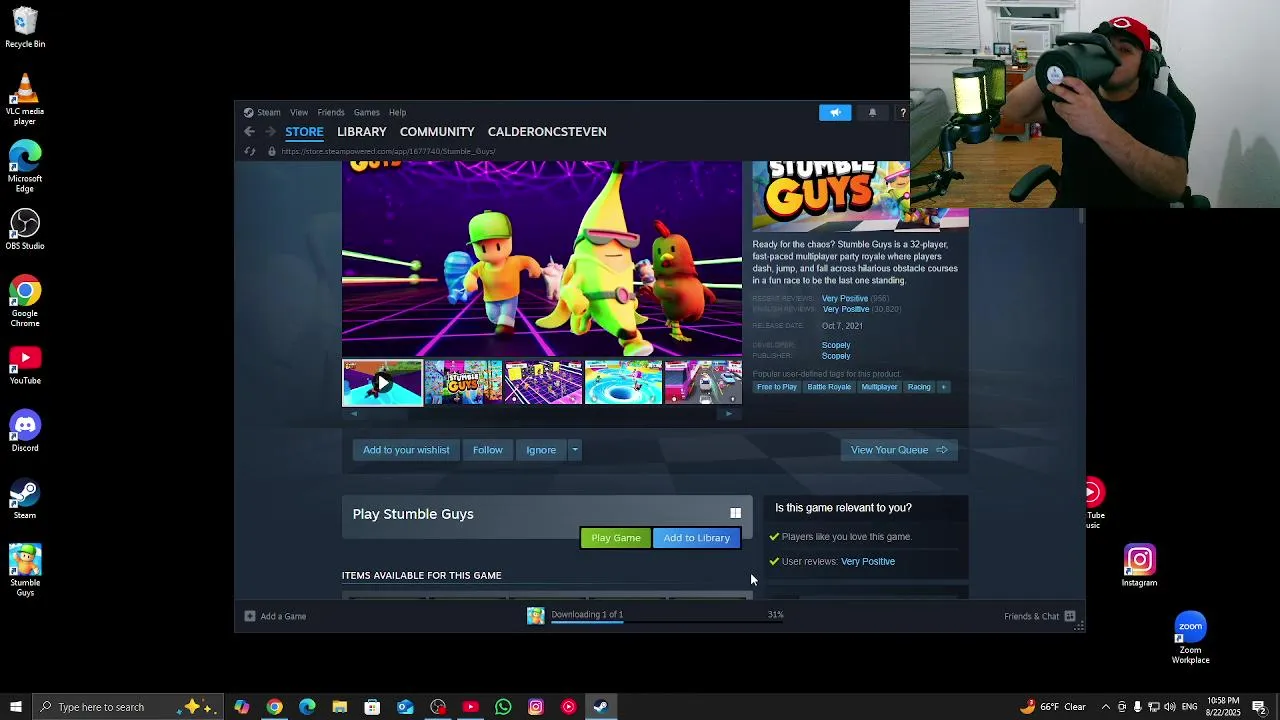Select the Stumble Guys logo thumbnail
1280x720 pixels.
pos(463,383)
